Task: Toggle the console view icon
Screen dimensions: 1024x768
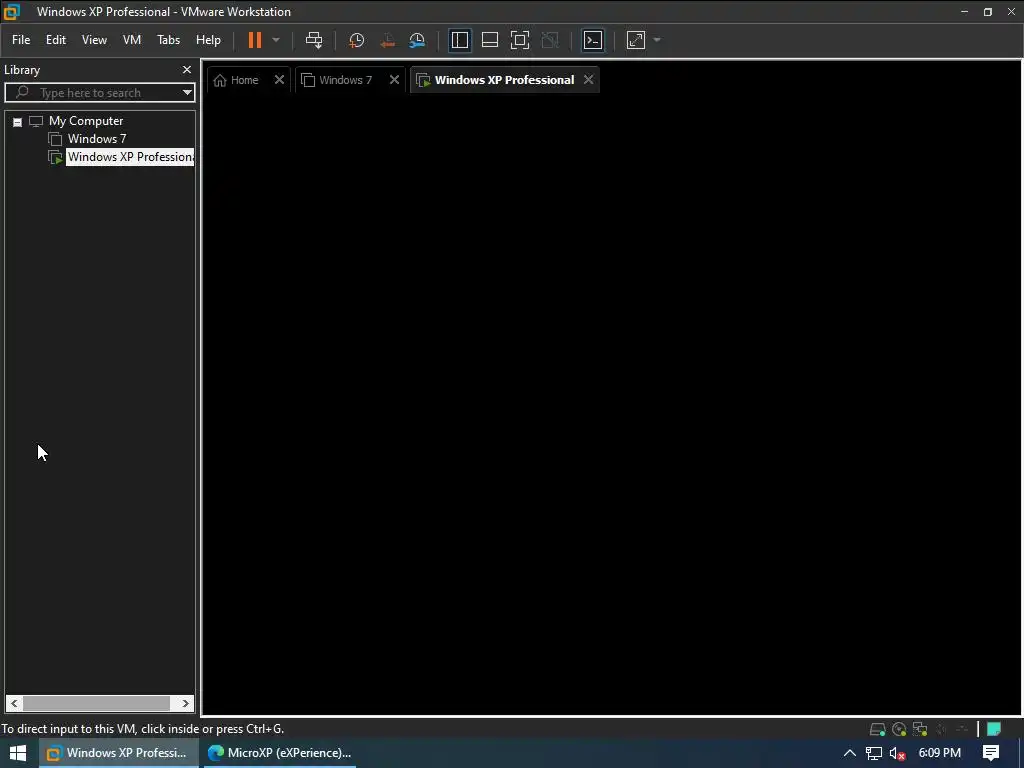Action: pos(593,40)
